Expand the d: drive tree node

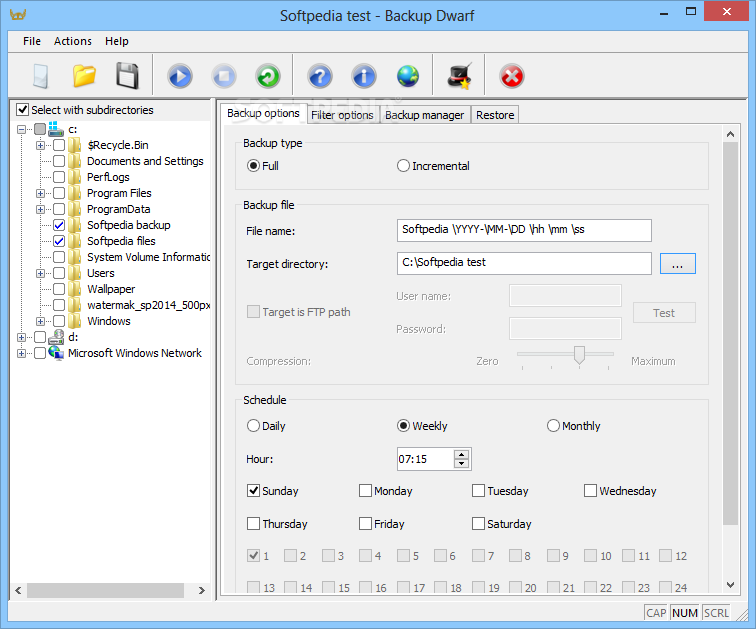21,337
